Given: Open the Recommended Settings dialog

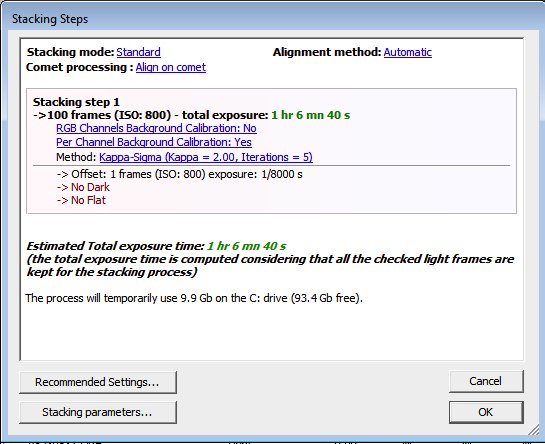Looking at the screenshot, I should click(98, 382).
